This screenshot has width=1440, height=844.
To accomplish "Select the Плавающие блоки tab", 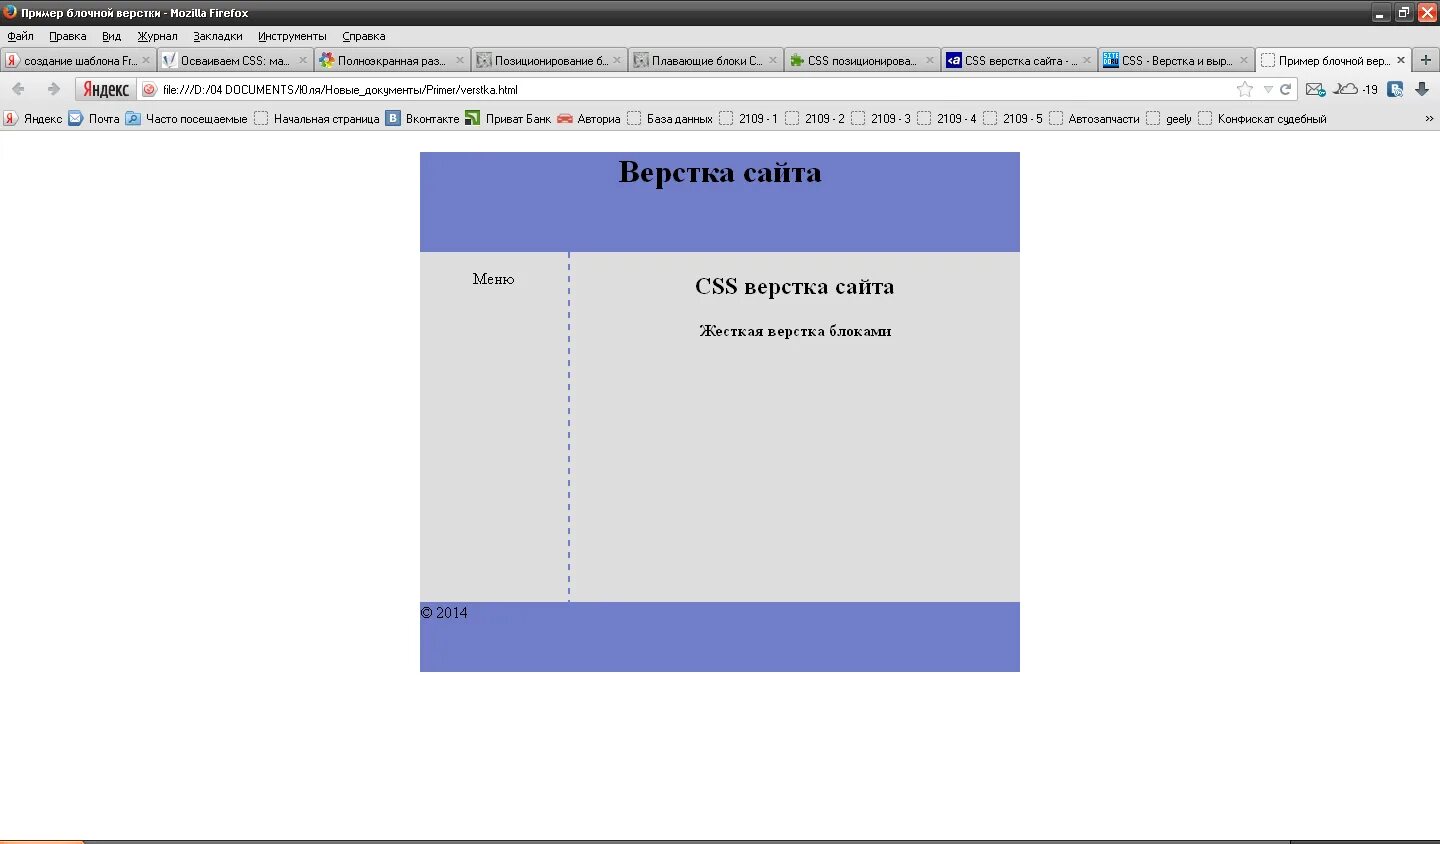I will pyautogui.click(x=706, y=59).
